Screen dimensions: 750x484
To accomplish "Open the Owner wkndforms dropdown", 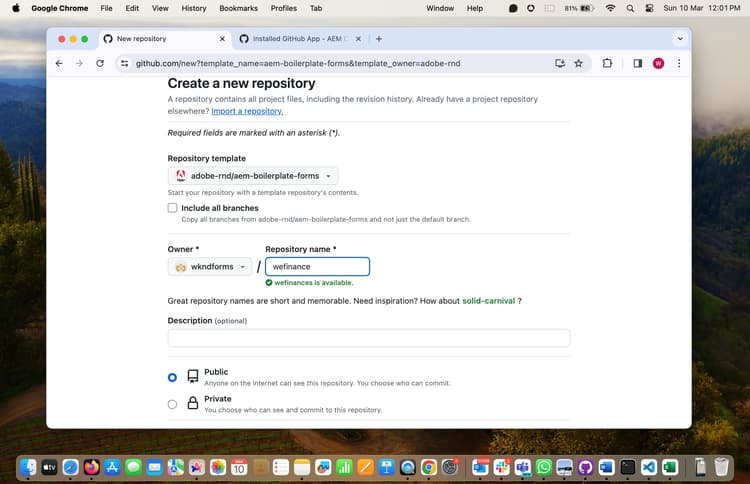I will point(210,266).
